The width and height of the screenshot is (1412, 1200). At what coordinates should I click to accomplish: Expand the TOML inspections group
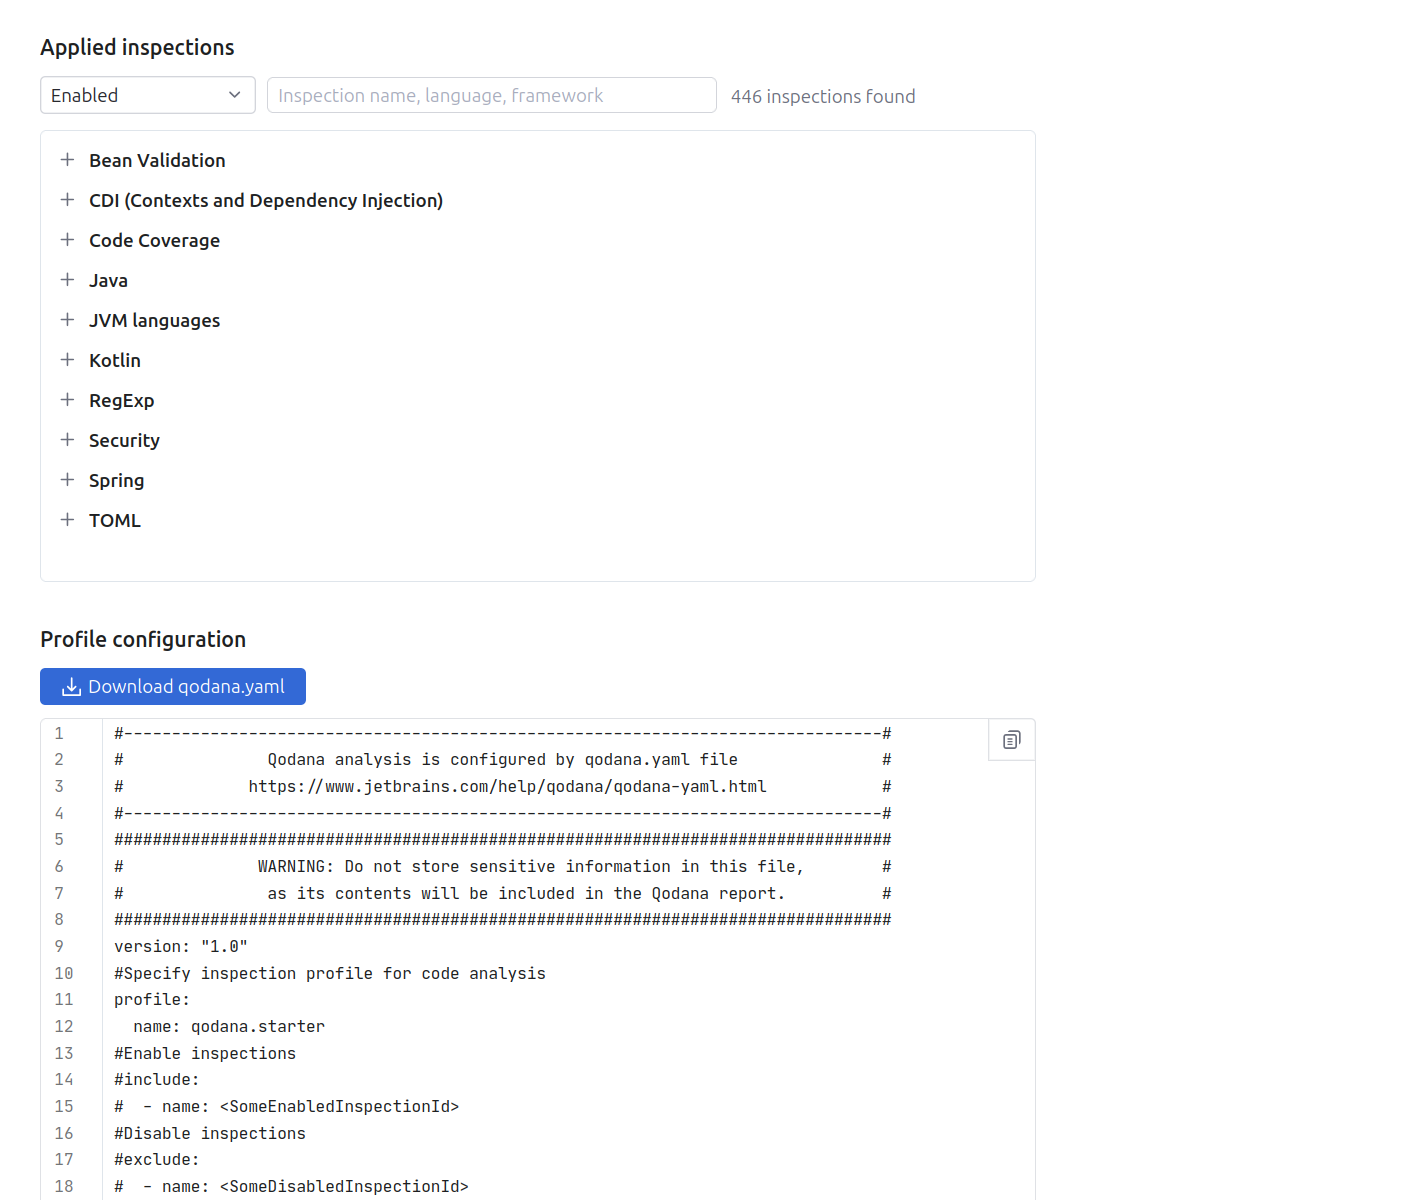pyautogui.click(x=67, y=520)
